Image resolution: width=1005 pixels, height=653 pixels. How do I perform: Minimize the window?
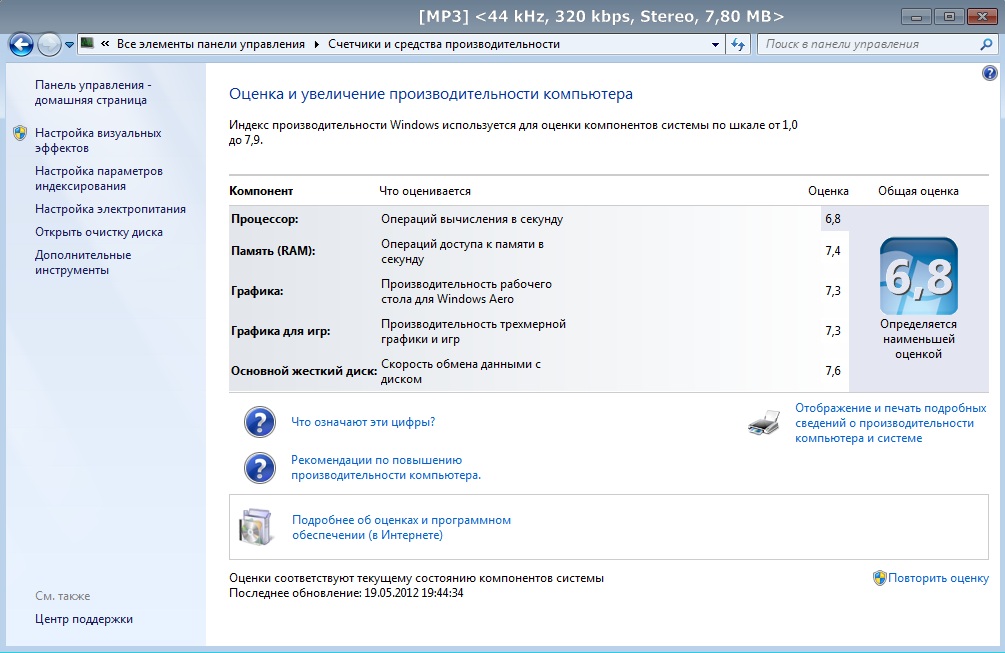(x=916, y=17)
